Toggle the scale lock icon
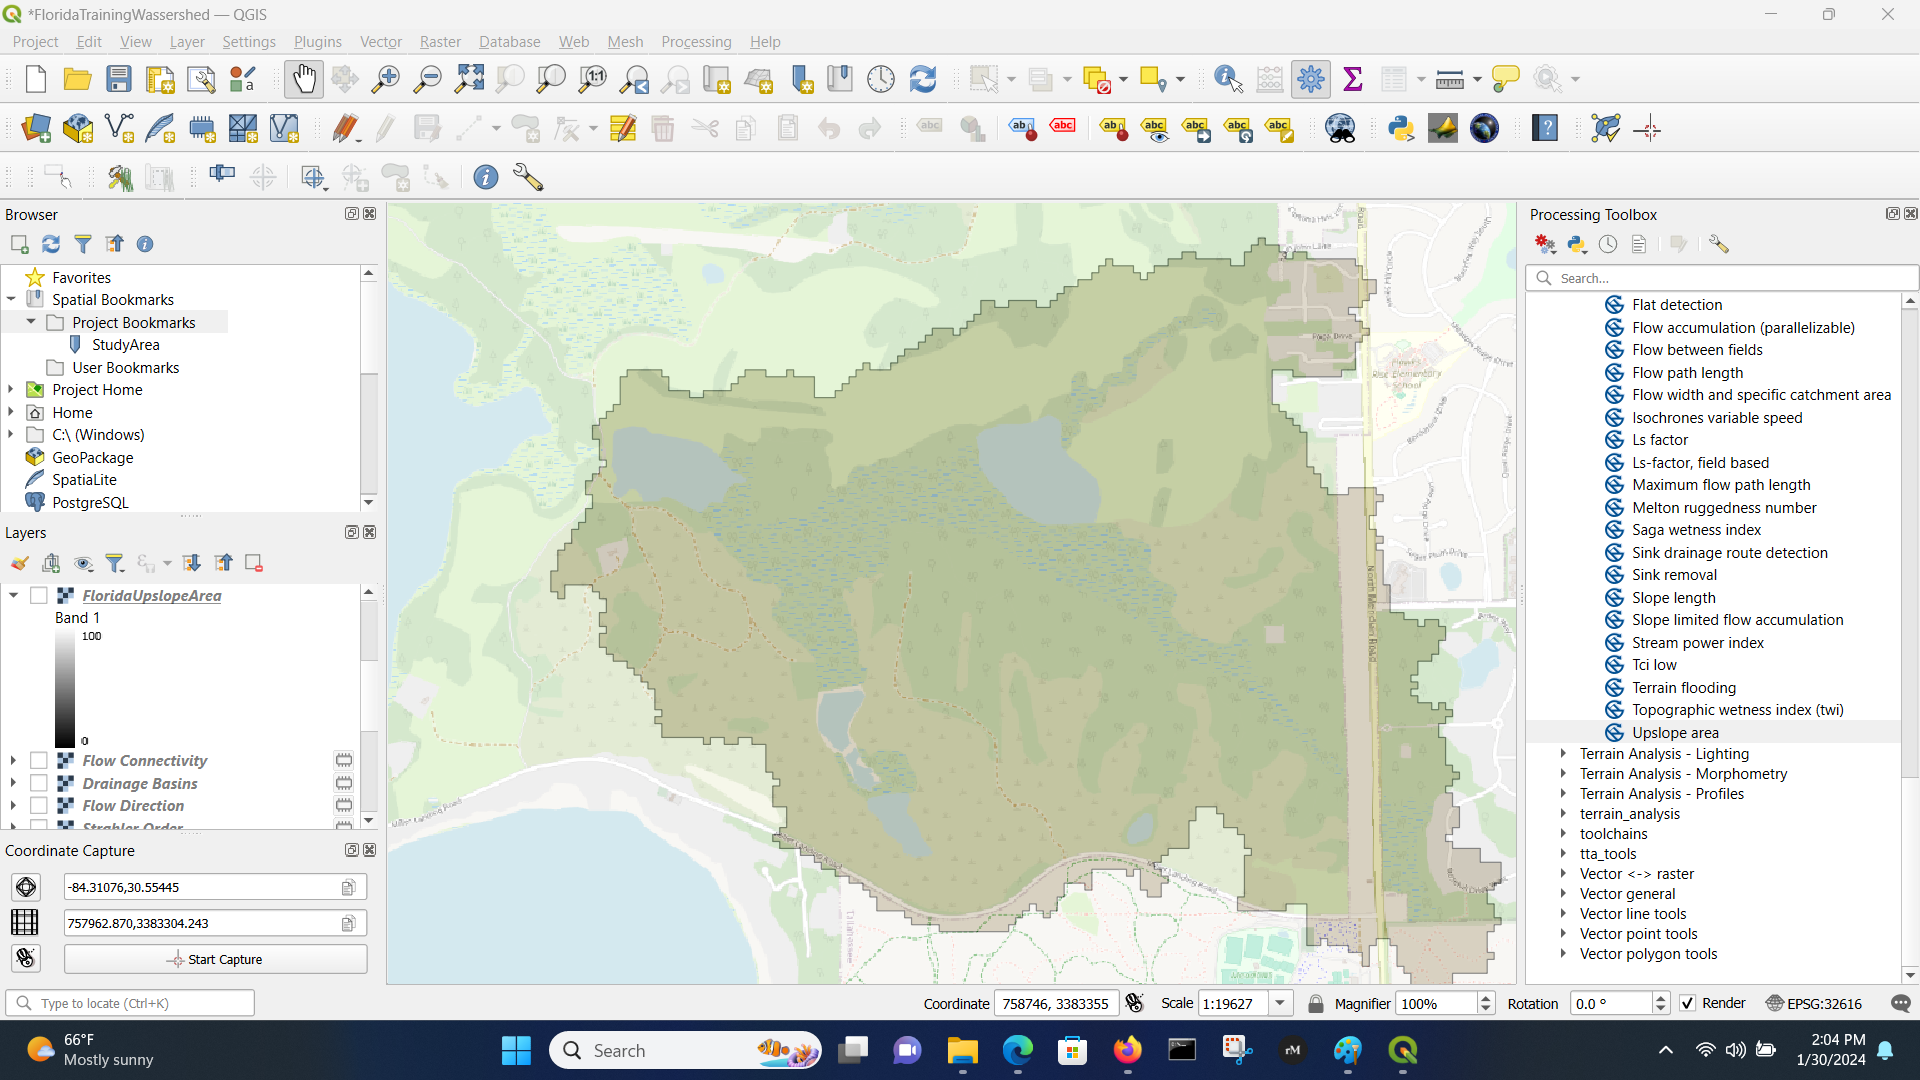 pyautogui.click(x=1316, y=1003)
